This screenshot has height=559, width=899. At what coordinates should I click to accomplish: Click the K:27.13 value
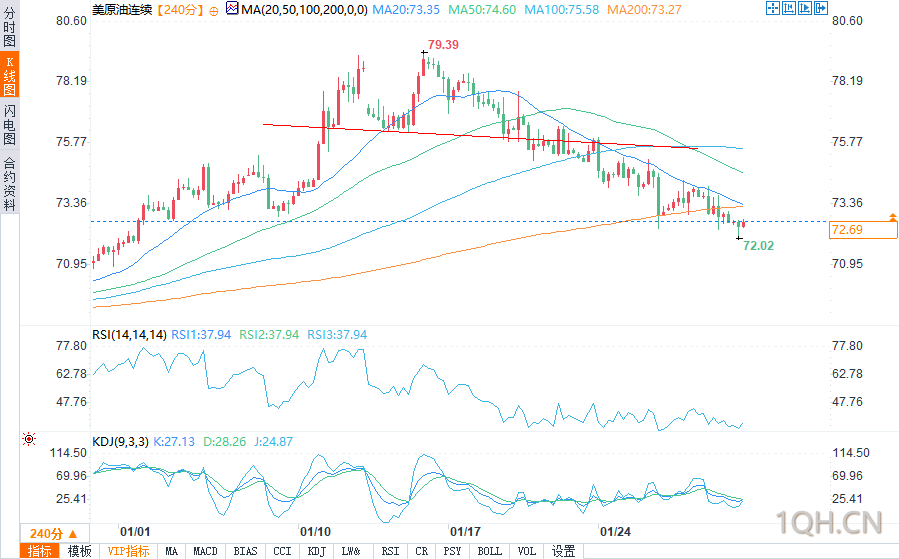174,442
